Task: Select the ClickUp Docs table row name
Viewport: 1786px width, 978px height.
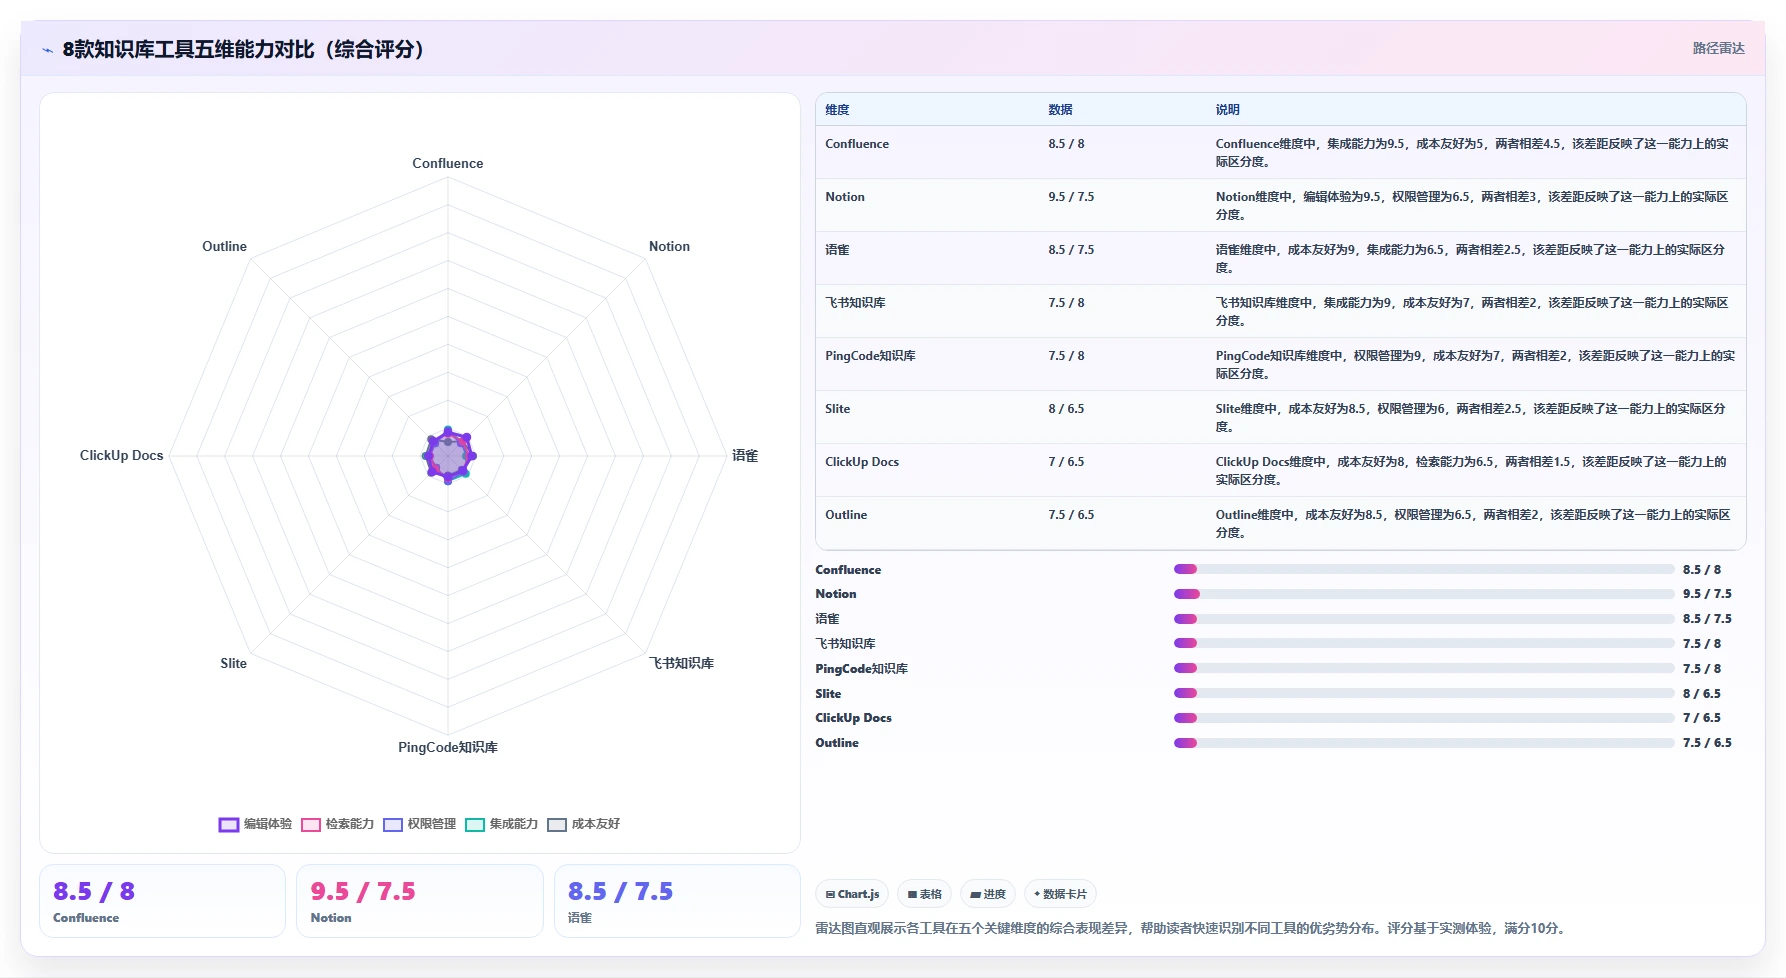Action: click(862, 462)
